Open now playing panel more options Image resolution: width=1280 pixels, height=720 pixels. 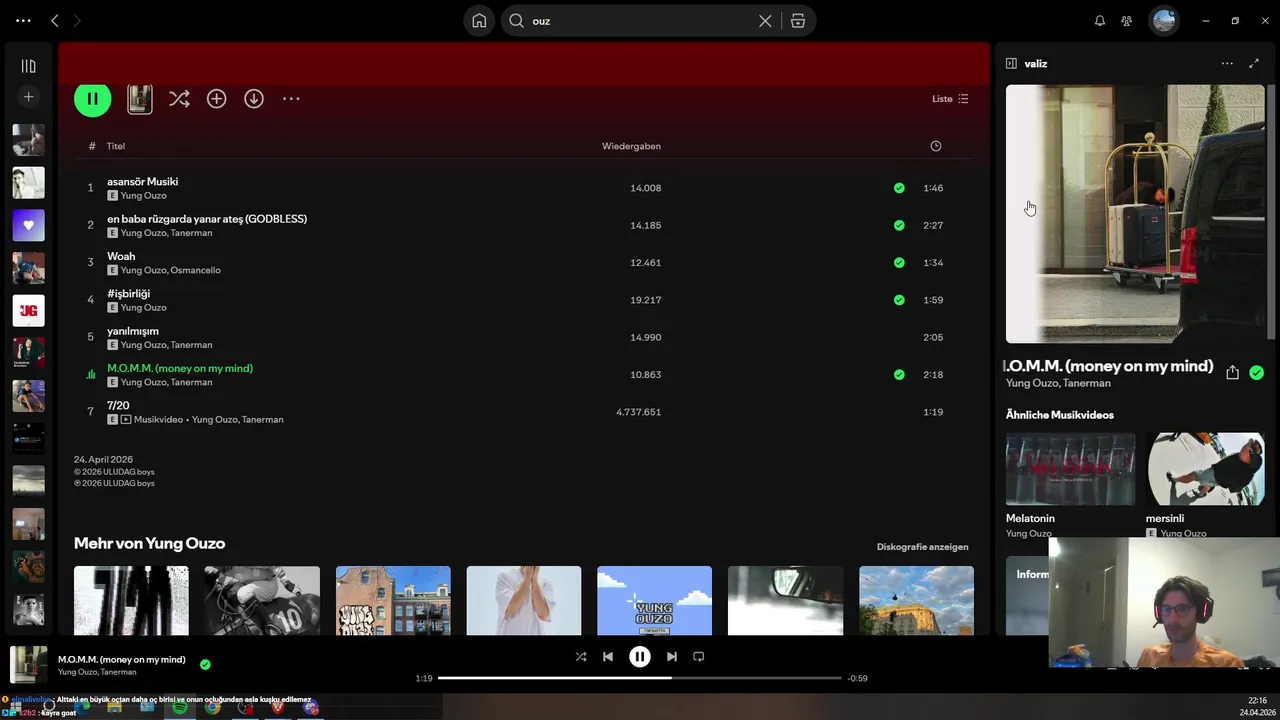pyautogui.click(x=1227, y=63)
